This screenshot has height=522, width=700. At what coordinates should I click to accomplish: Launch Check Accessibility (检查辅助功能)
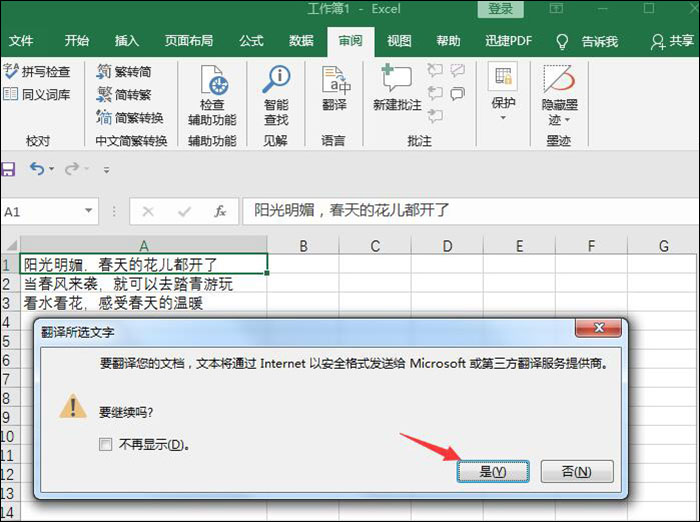pos(212,96)
